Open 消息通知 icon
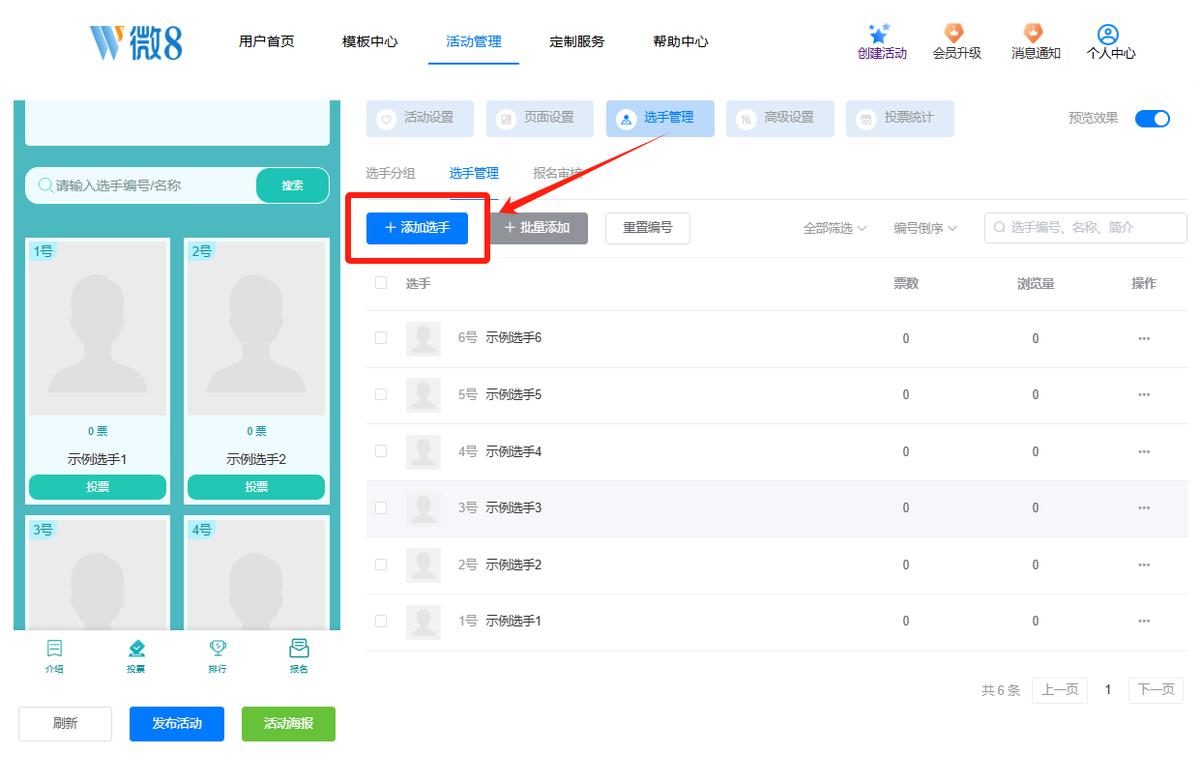The image size is (1200, 777). point(1034,33)
